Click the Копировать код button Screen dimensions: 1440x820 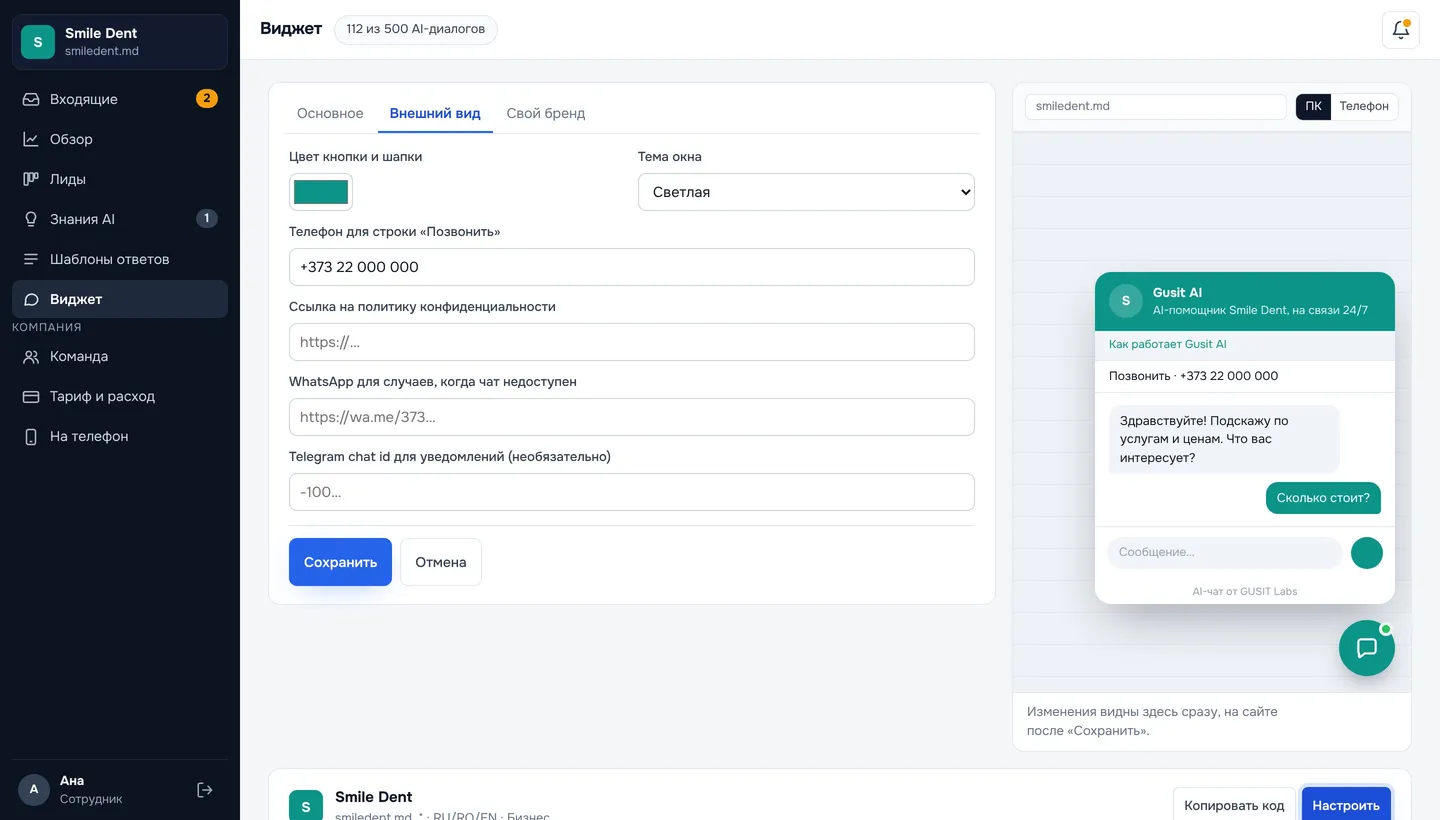[1234, 805]
